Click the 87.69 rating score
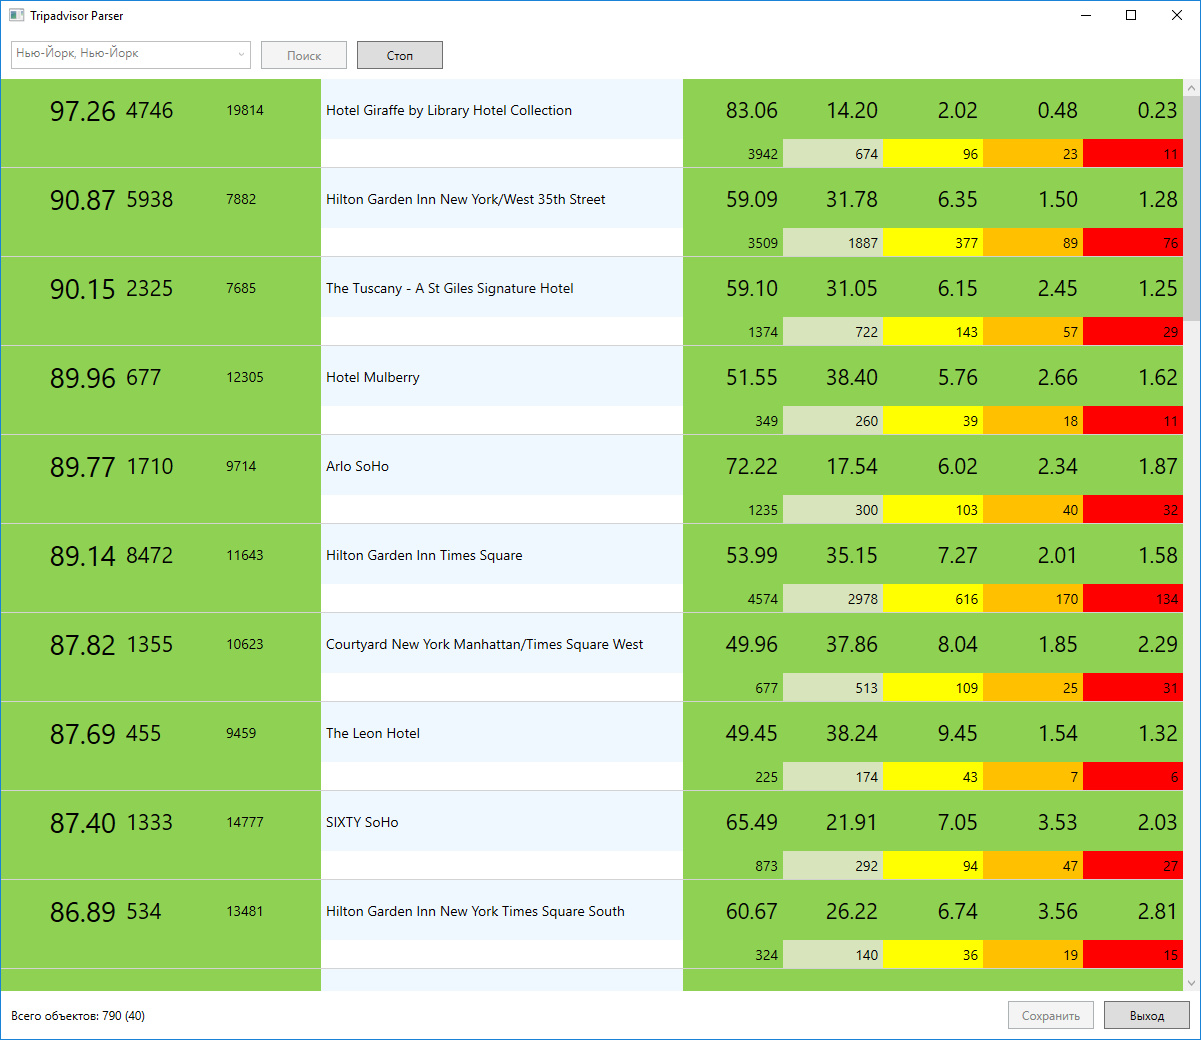Screen dimensions: 1201x1040 click(x=83, y=734)
